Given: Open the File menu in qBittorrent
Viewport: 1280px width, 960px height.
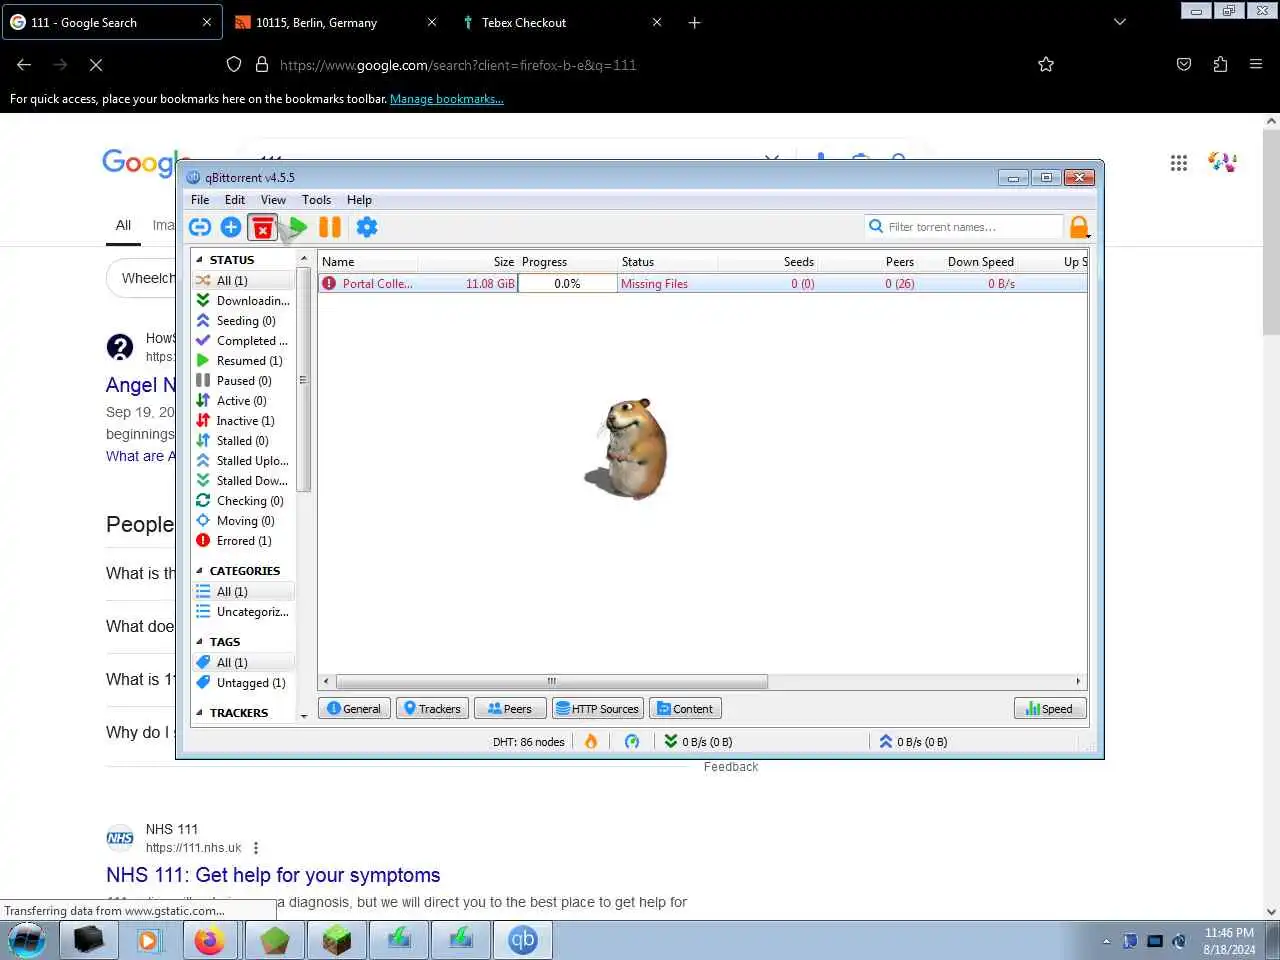Looking at the screenshot, I should click(x=200, y=200).
